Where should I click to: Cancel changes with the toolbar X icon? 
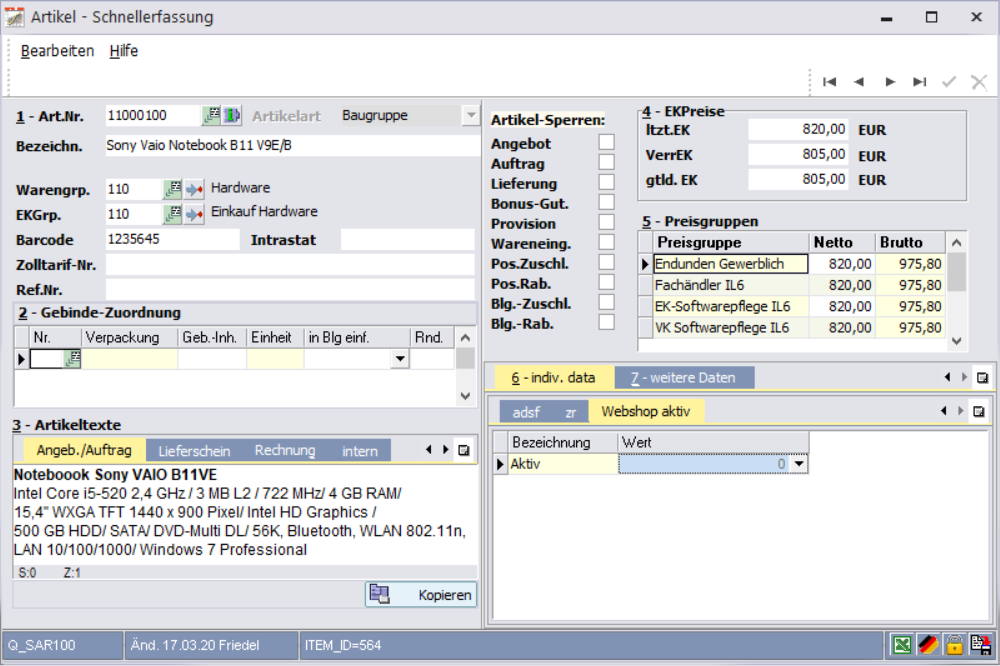point(979,82)
